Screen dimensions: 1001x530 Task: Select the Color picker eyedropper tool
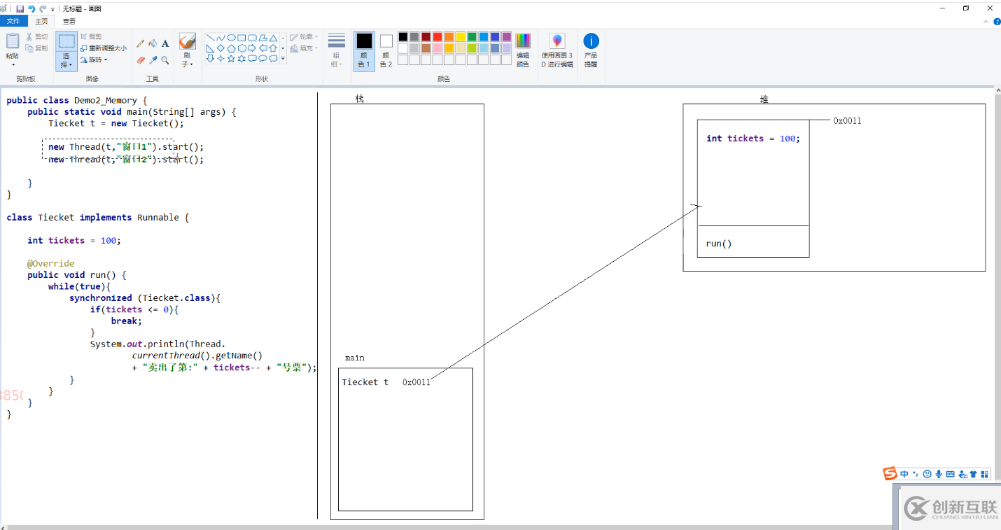coord(153,60)
